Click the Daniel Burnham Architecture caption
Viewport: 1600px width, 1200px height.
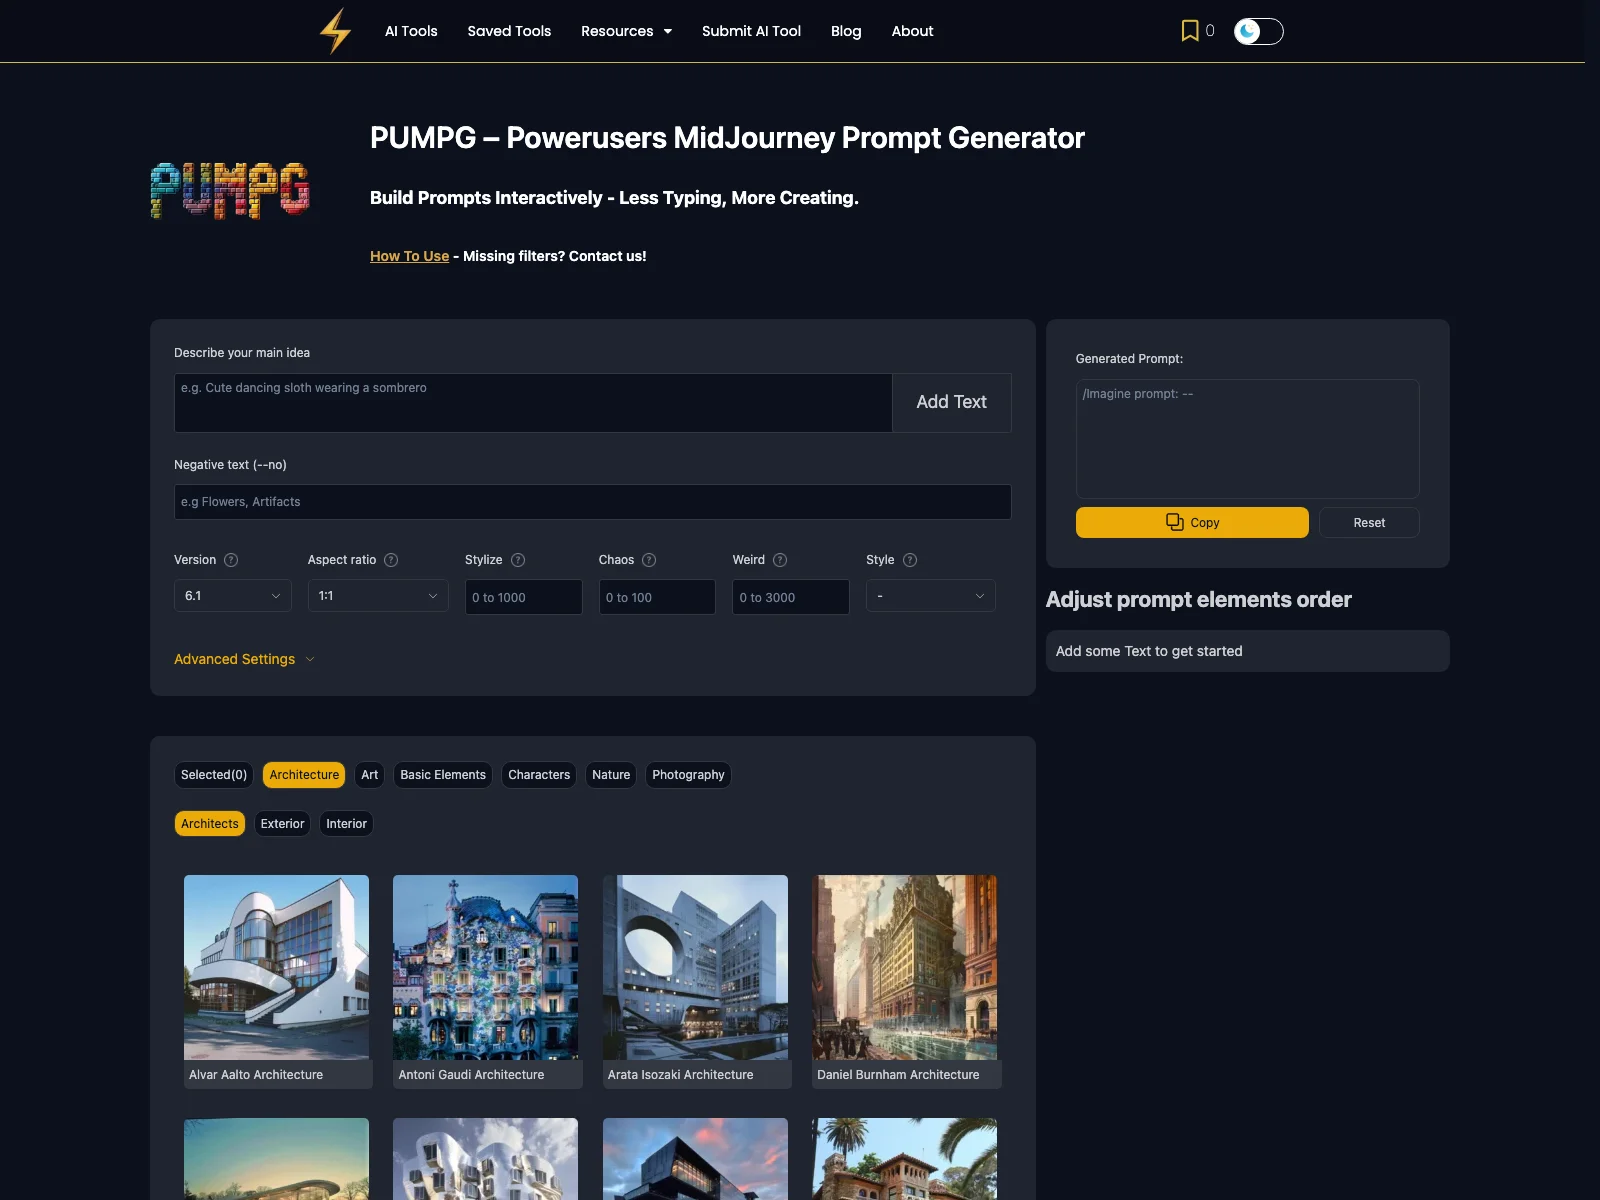[x=898, y=1075]
